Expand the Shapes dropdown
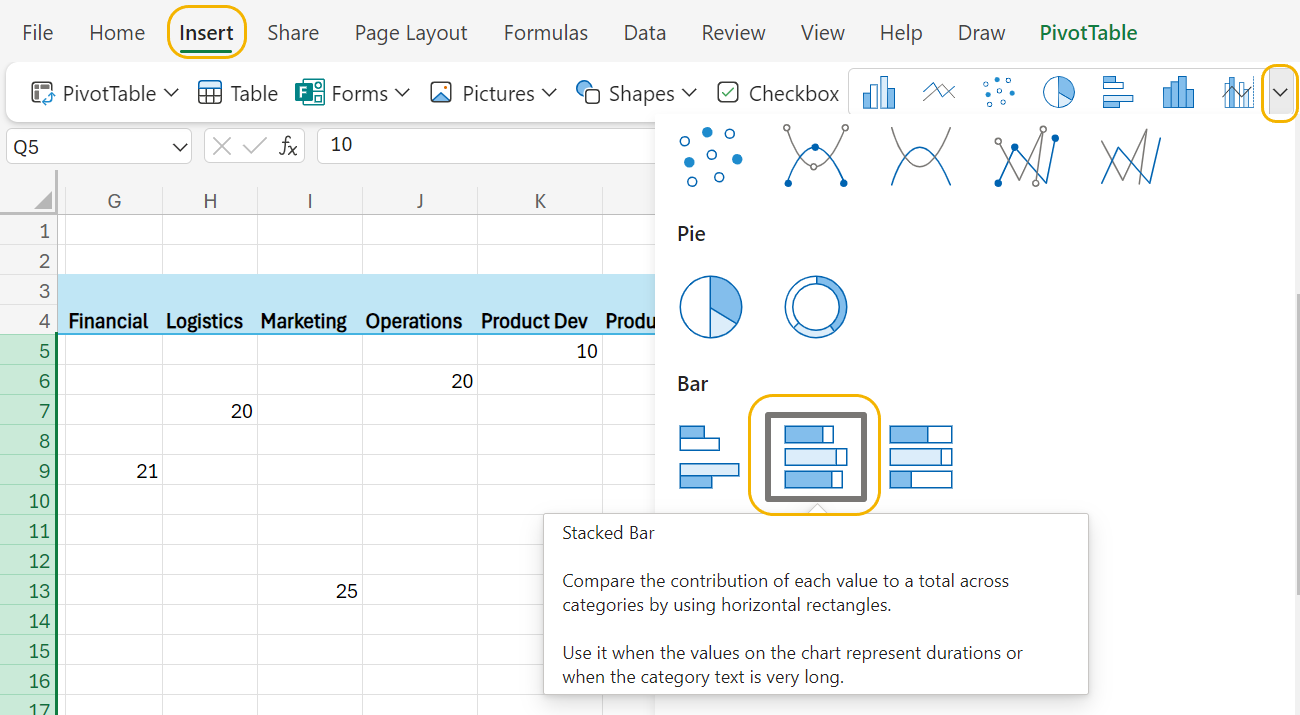This screenshot has width=1300, height=715. coord(637,92)
